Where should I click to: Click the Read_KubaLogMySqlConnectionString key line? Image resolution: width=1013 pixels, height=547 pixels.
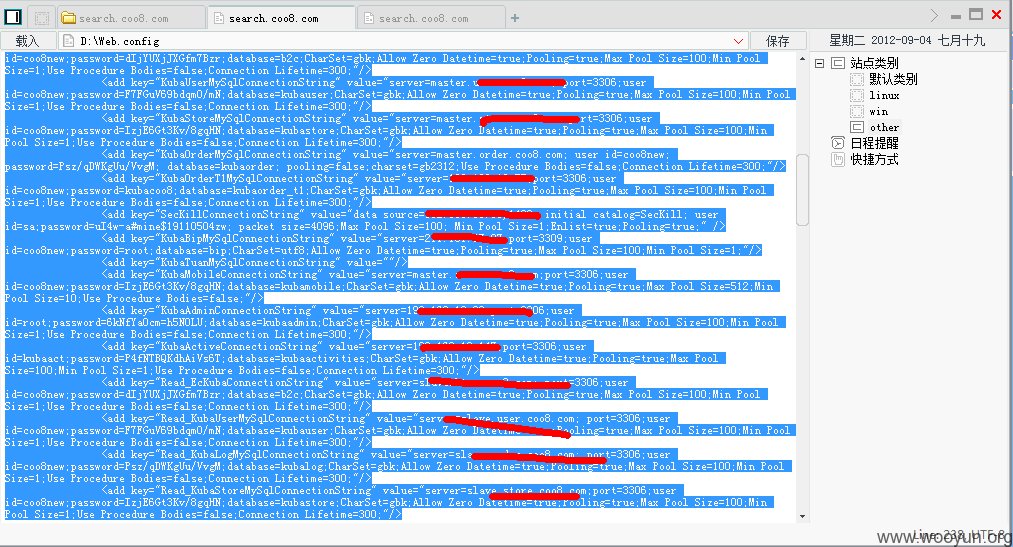pyautogui.click(x=389, y=455)
